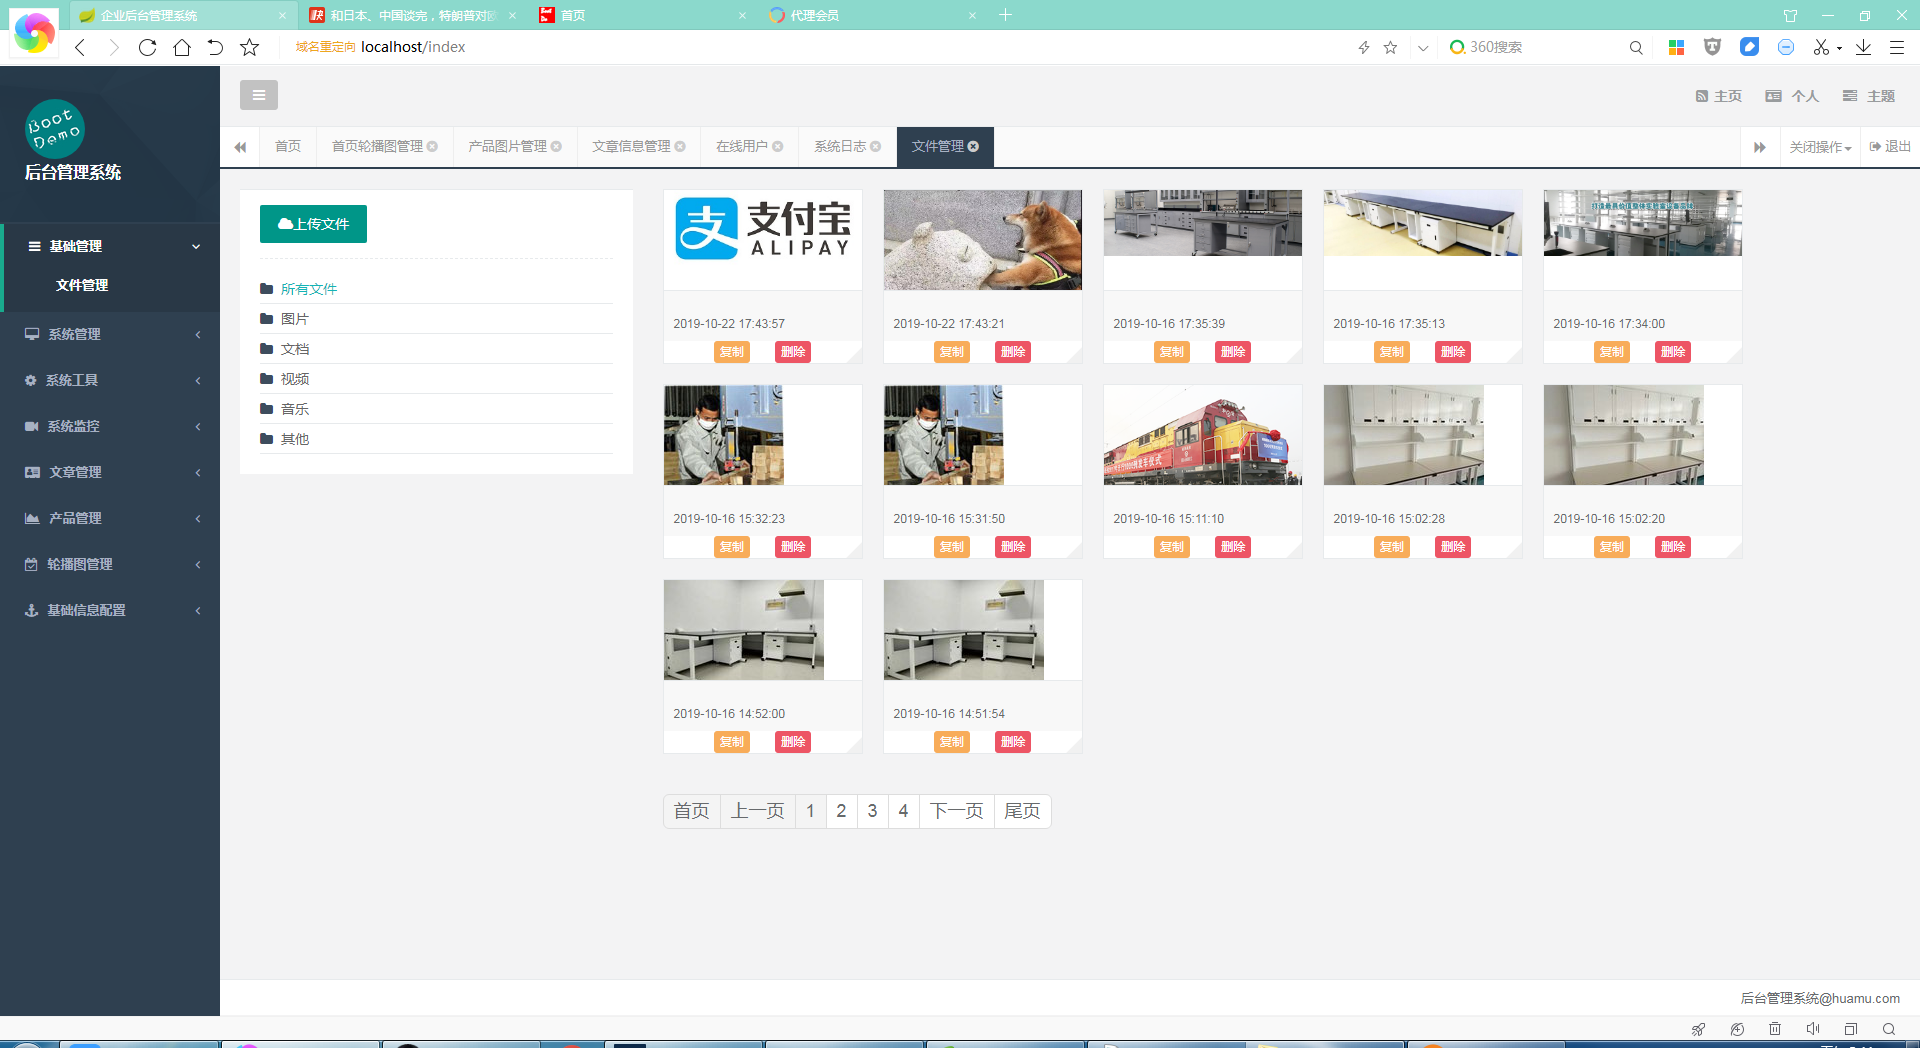Toggle the sidebar hamburger menu button
Viewport: 1920px width, 1048px height.
point(258,95)
